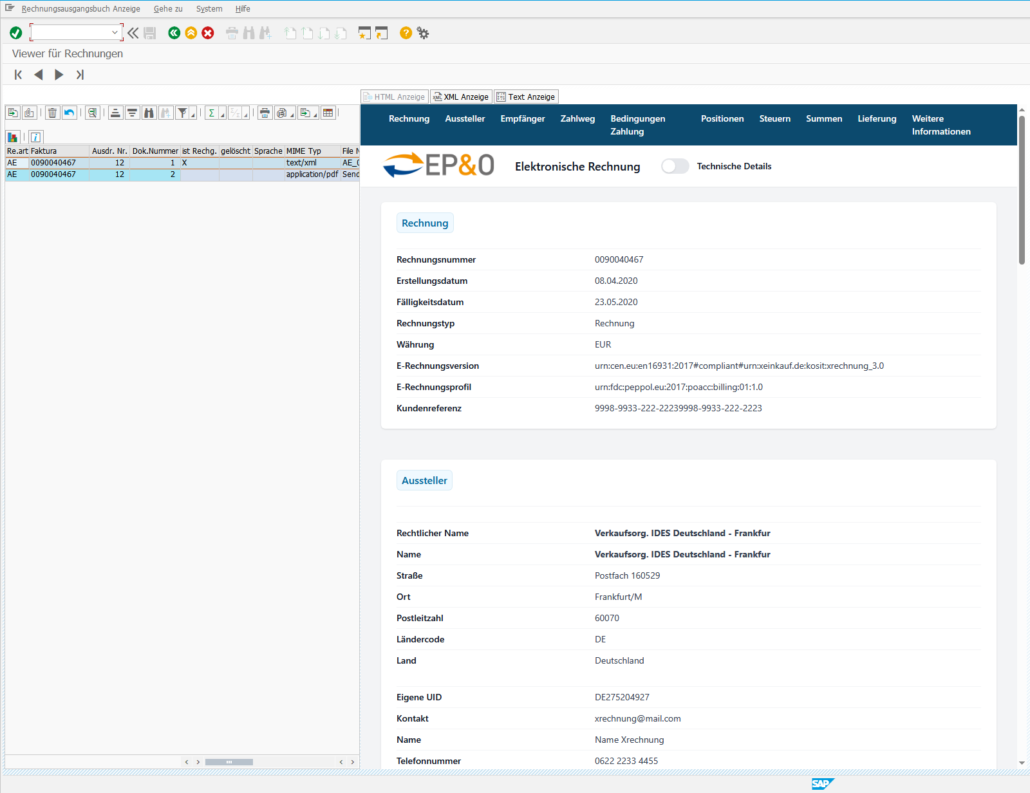
Task: Click the green Enter checkmark icon
Action: click(x=16, y=33)
